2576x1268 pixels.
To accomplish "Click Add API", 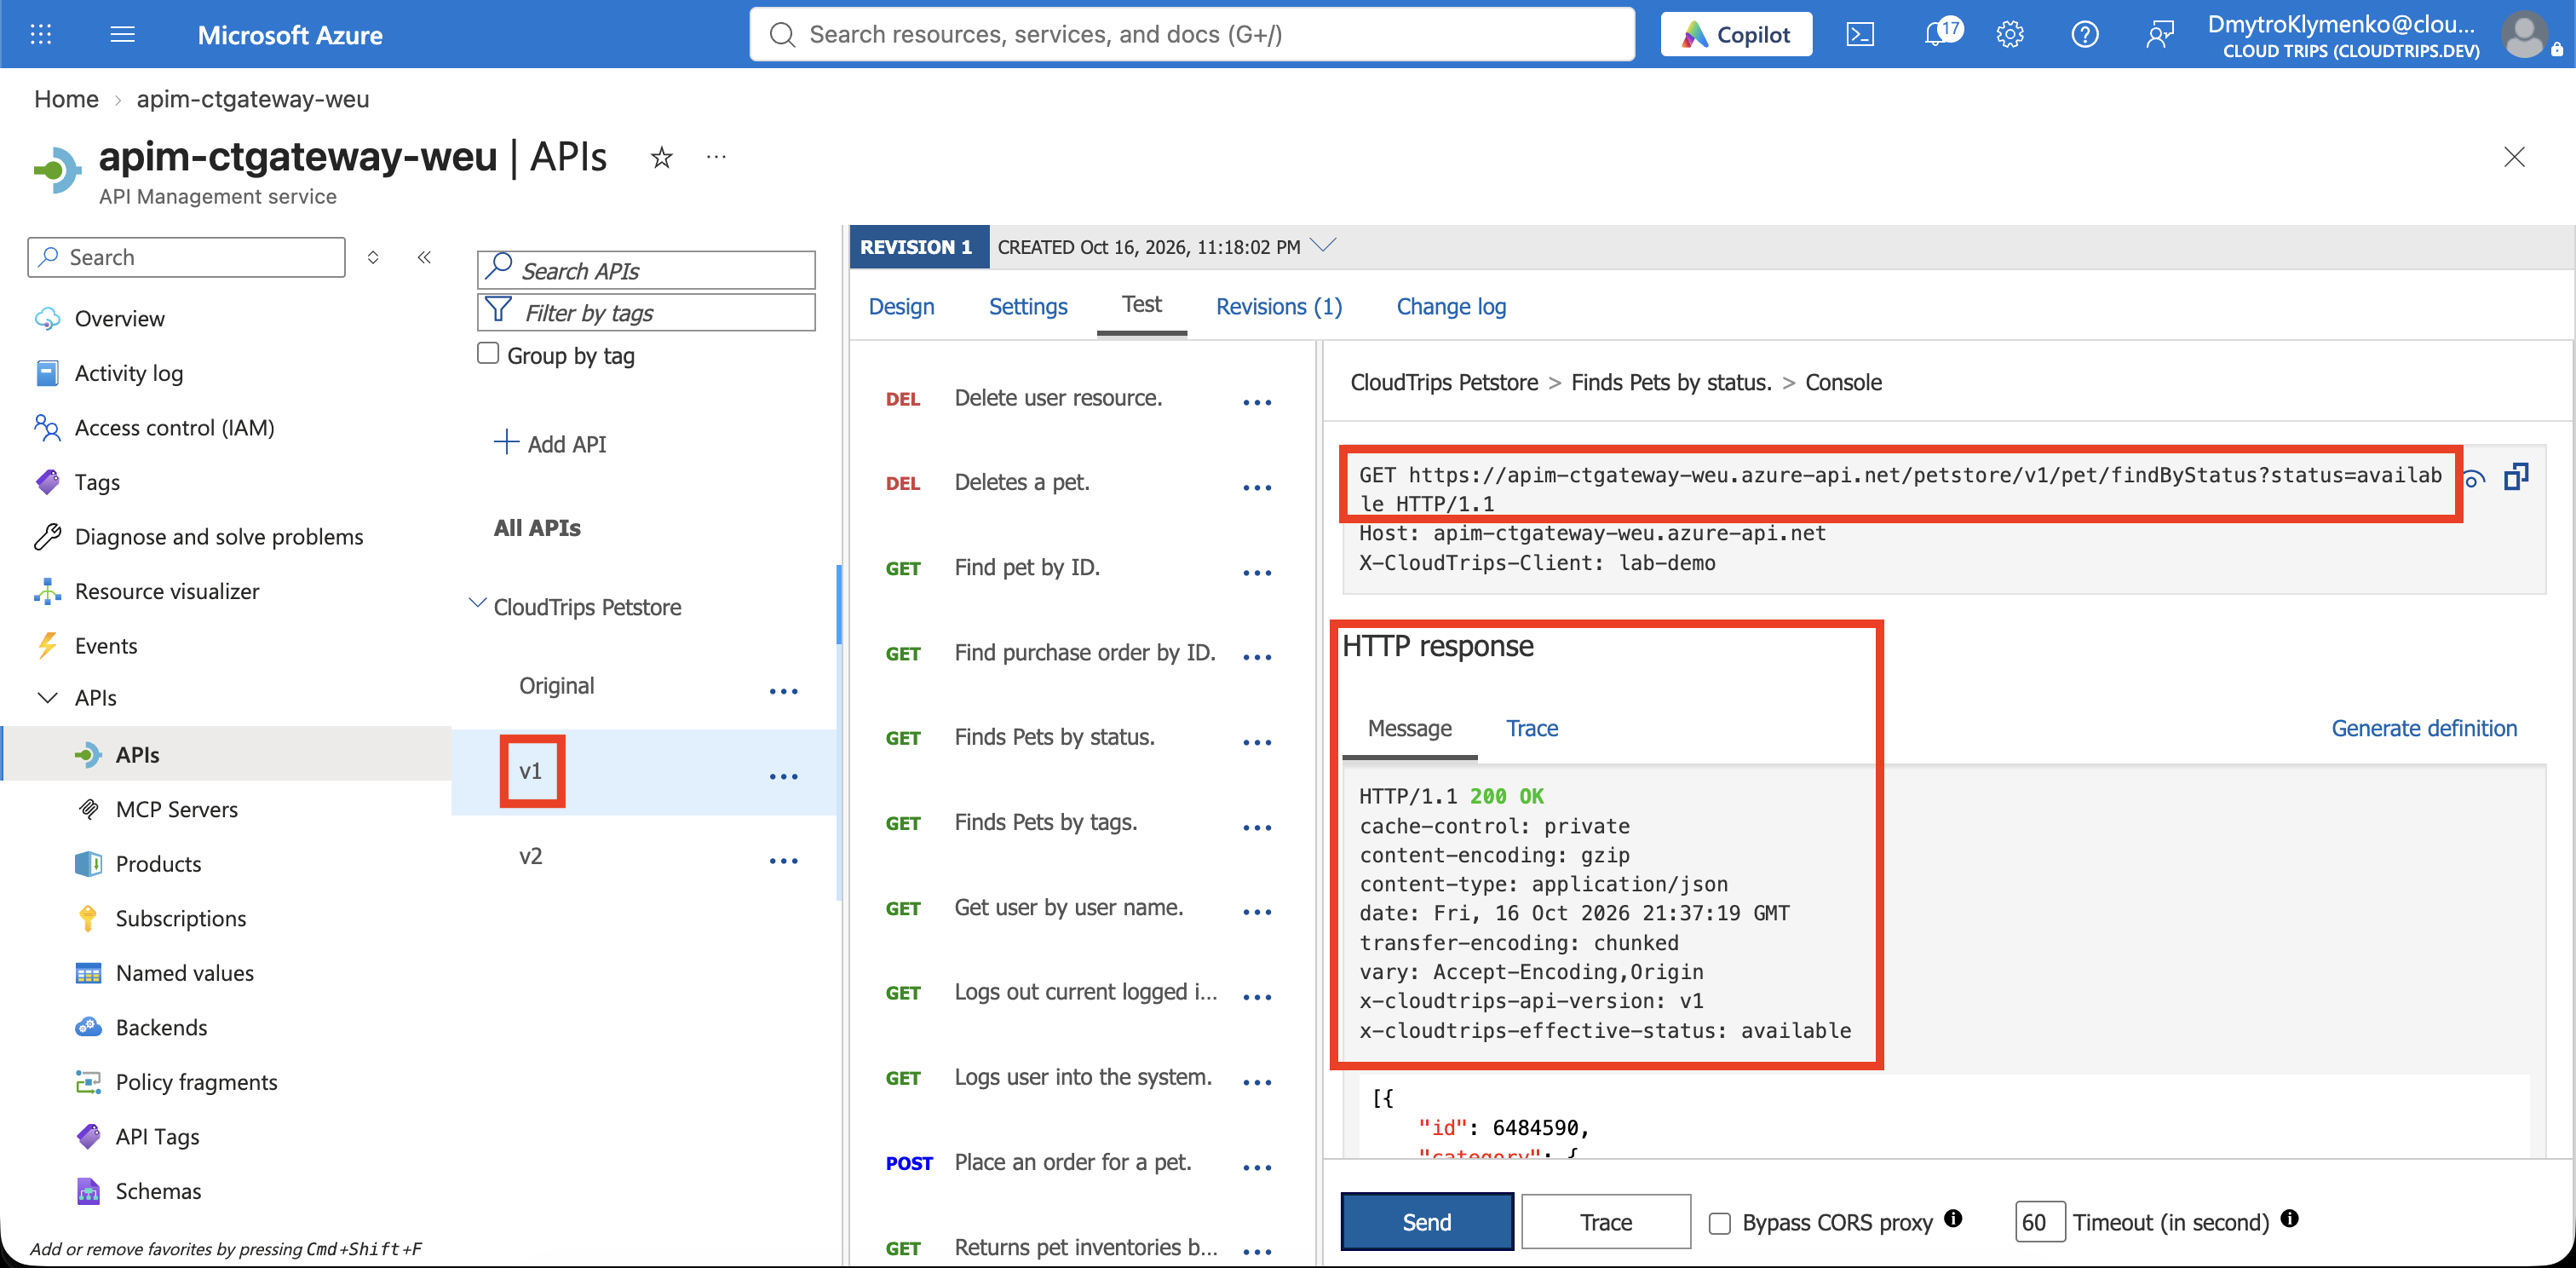I will coord(551,443).
